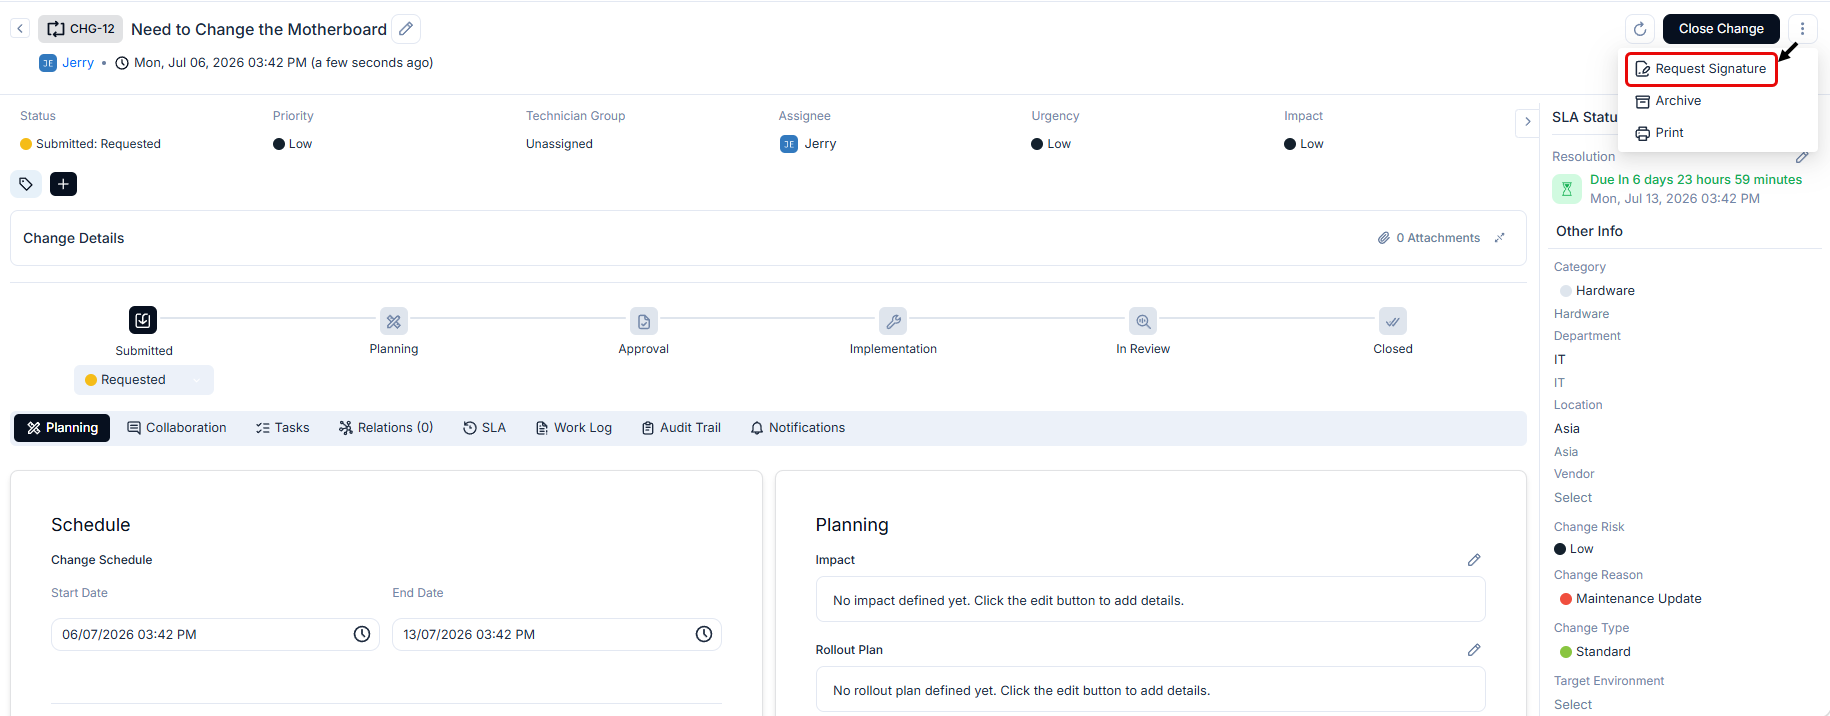1830x716 pixels.
Task: Click the refresh icon near Close Change
Action: pyautogui.click(x=1640, y=29)
